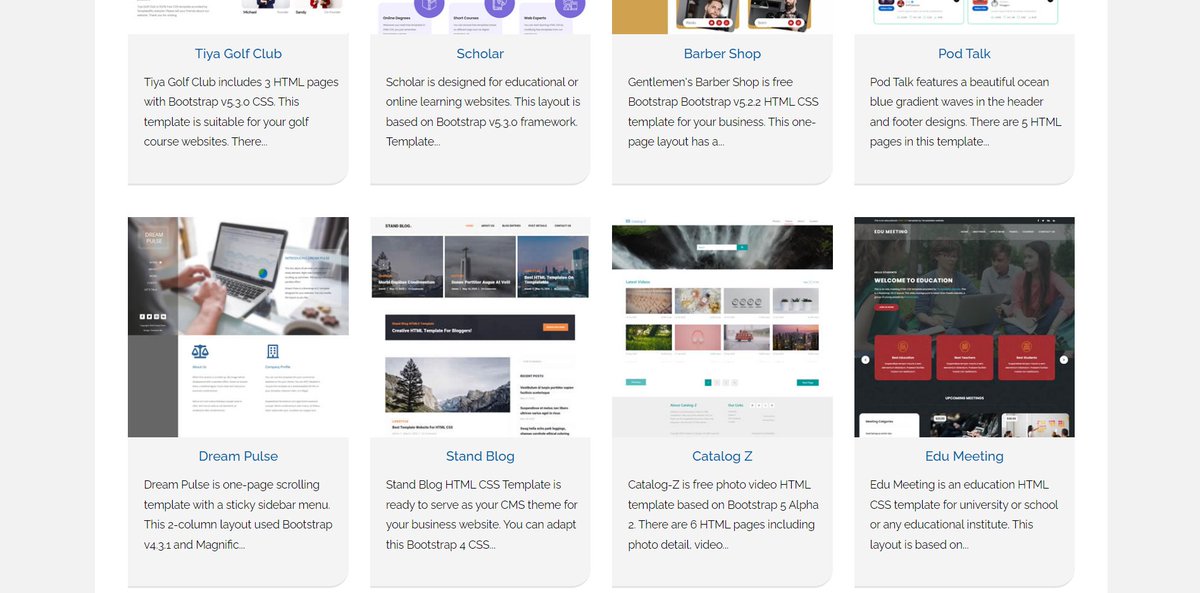
Task: Open the Dream Pulse template page
Action: 237,456
